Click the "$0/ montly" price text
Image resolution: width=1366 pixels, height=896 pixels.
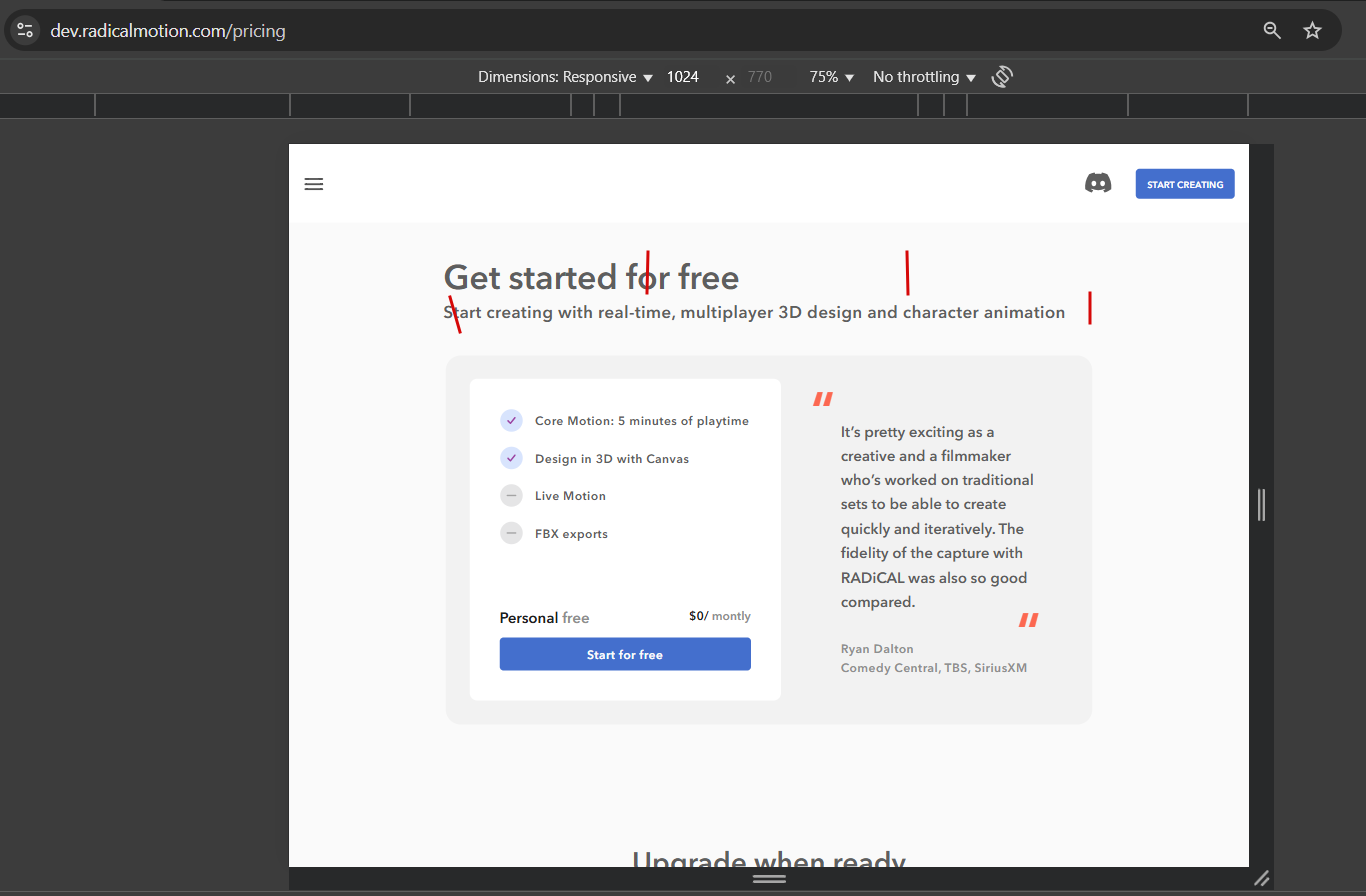[x=720, y=616]
